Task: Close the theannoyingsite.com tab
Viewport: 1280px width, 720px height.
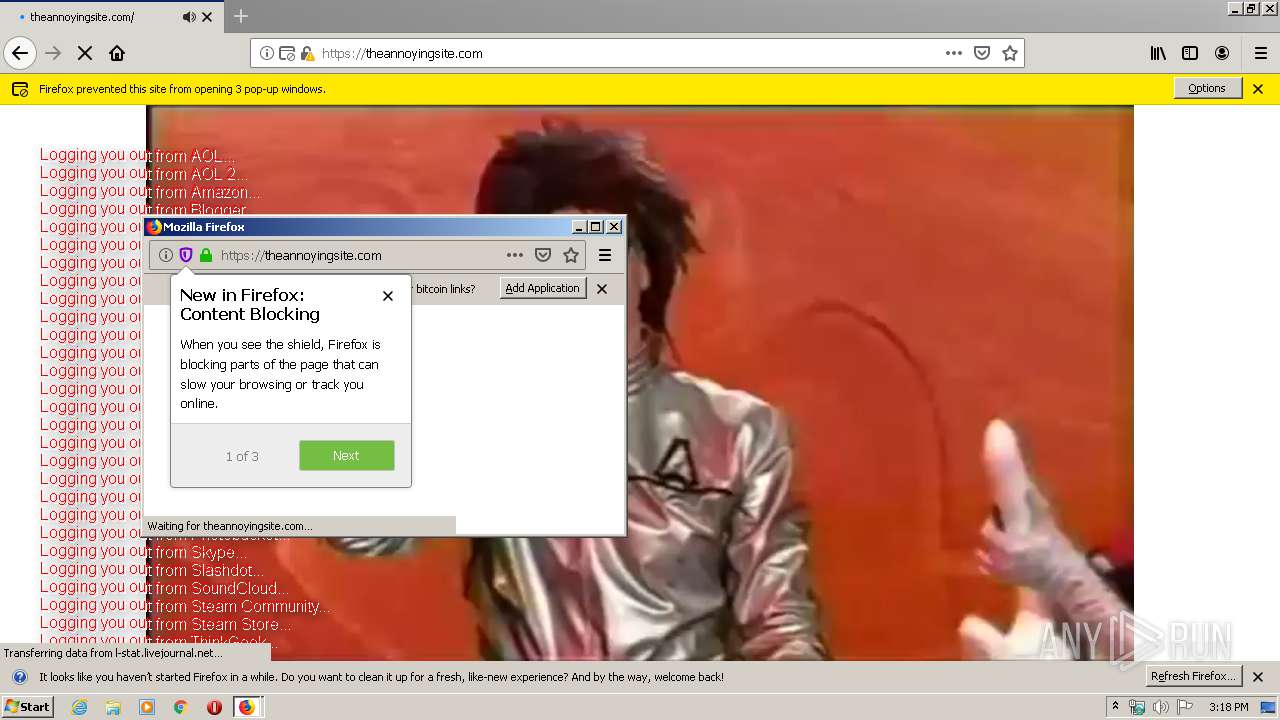Action: click(x=207, y=17)
